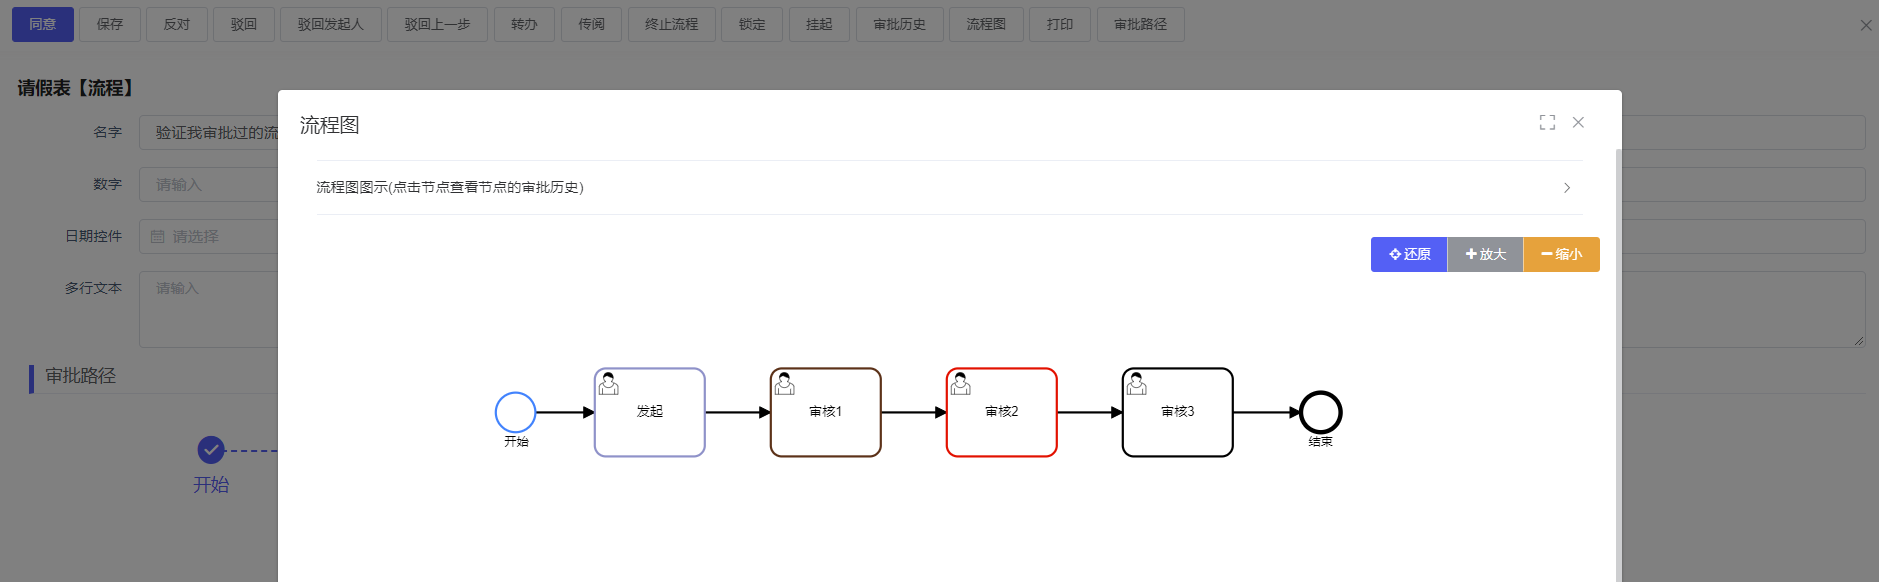Click the fullscreen icon in the 流程图 dialog

click(1547, 122)
